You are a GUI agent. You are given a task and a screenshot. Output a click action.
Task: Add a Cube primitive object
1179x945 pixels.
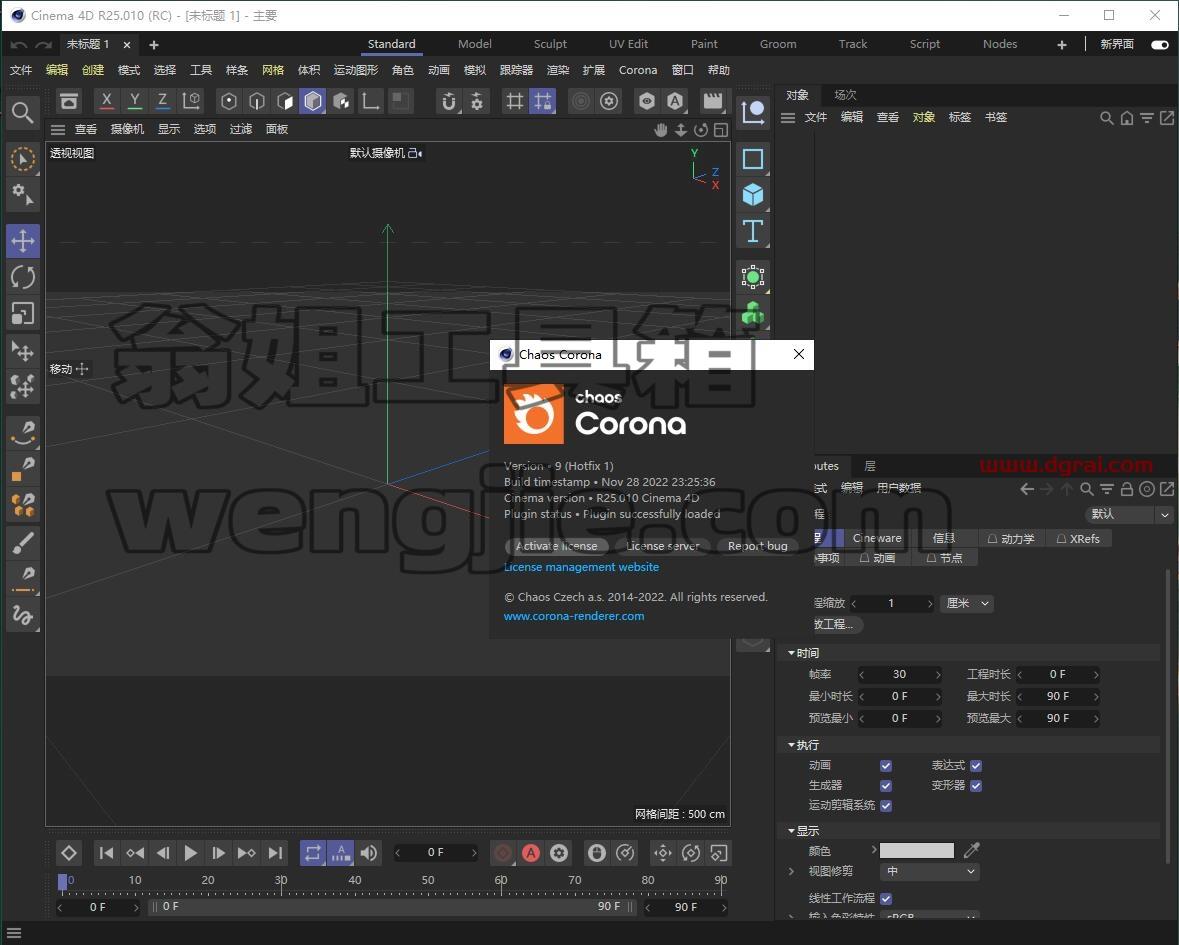(x=753, y=195)
